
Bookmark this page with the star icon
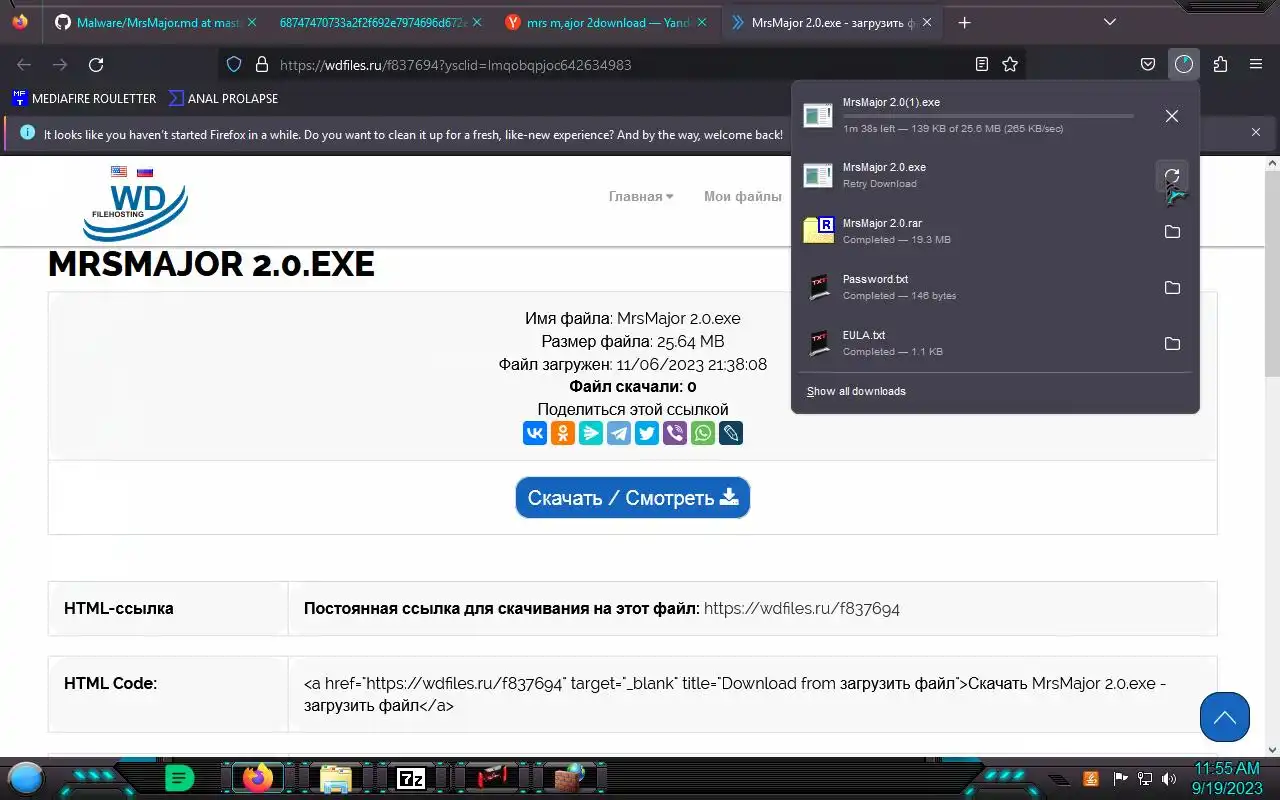[1010, 64]
